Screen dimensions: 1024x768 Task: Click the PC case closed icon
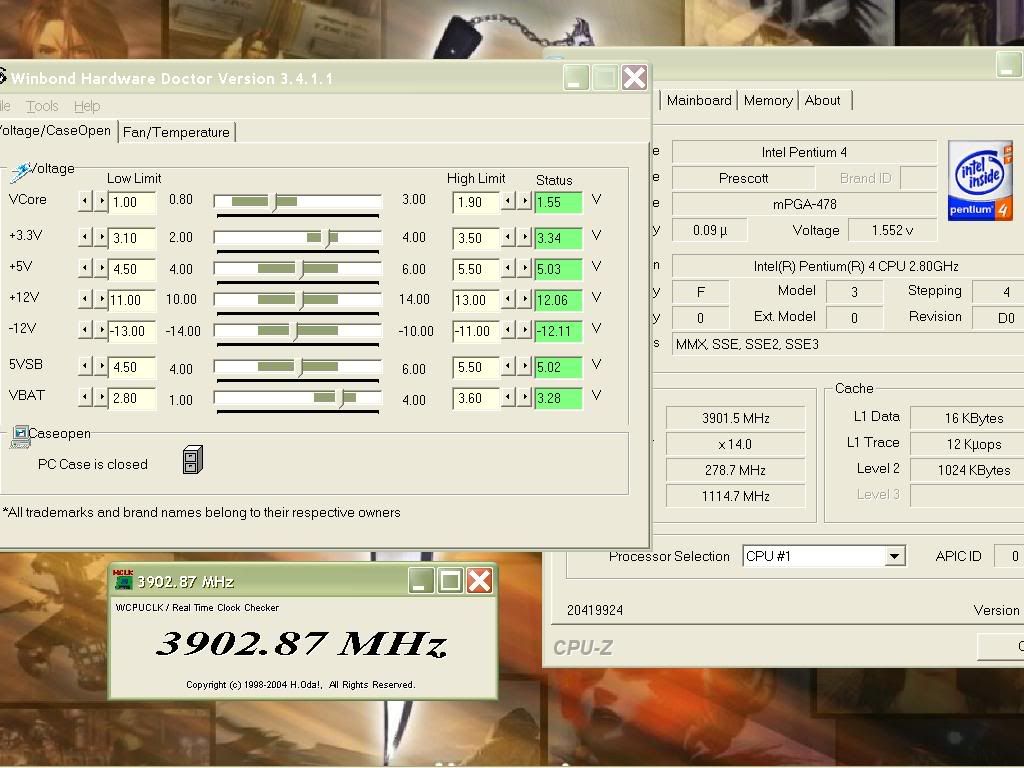tap(192, 460)
